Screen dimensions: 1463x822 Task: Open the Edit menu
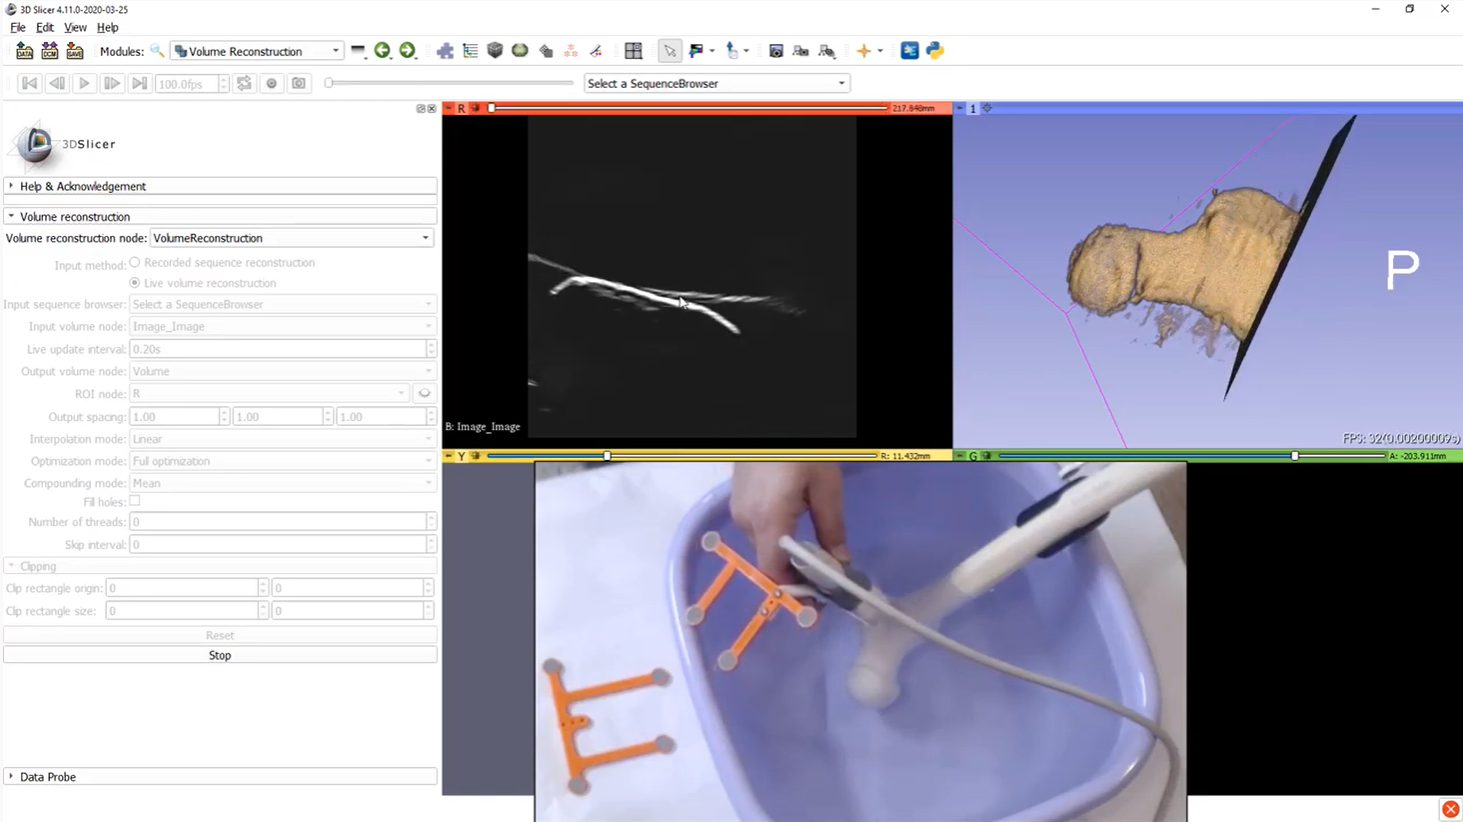click(45, 27)
